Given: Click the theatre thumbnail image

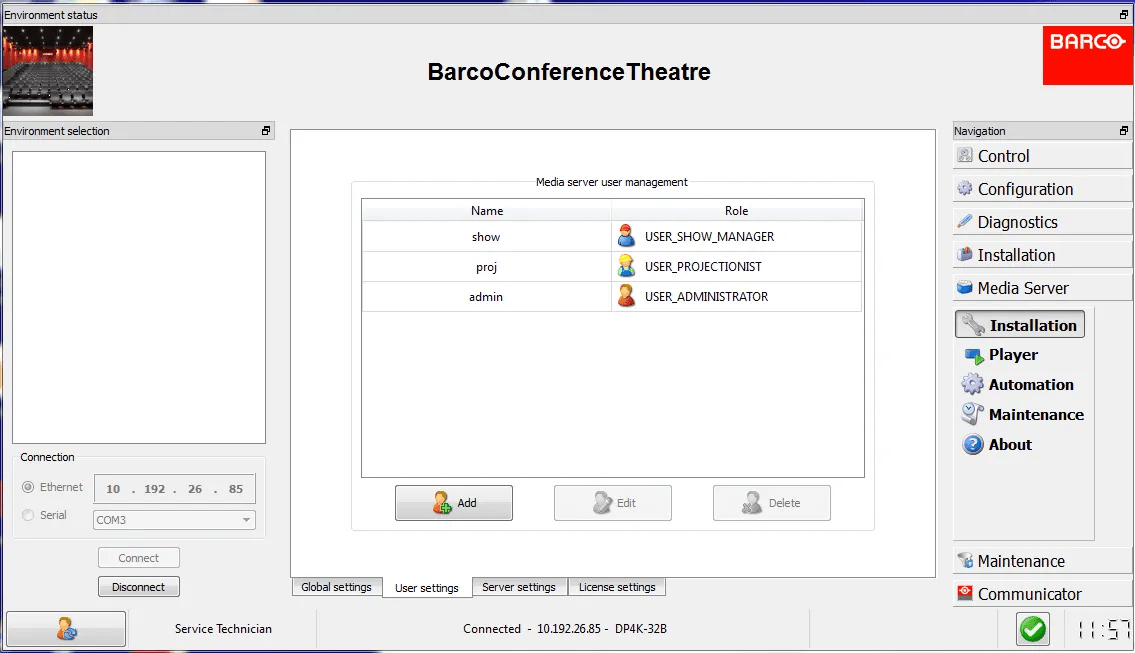Looking at the screenshot, I should point(48,70).
